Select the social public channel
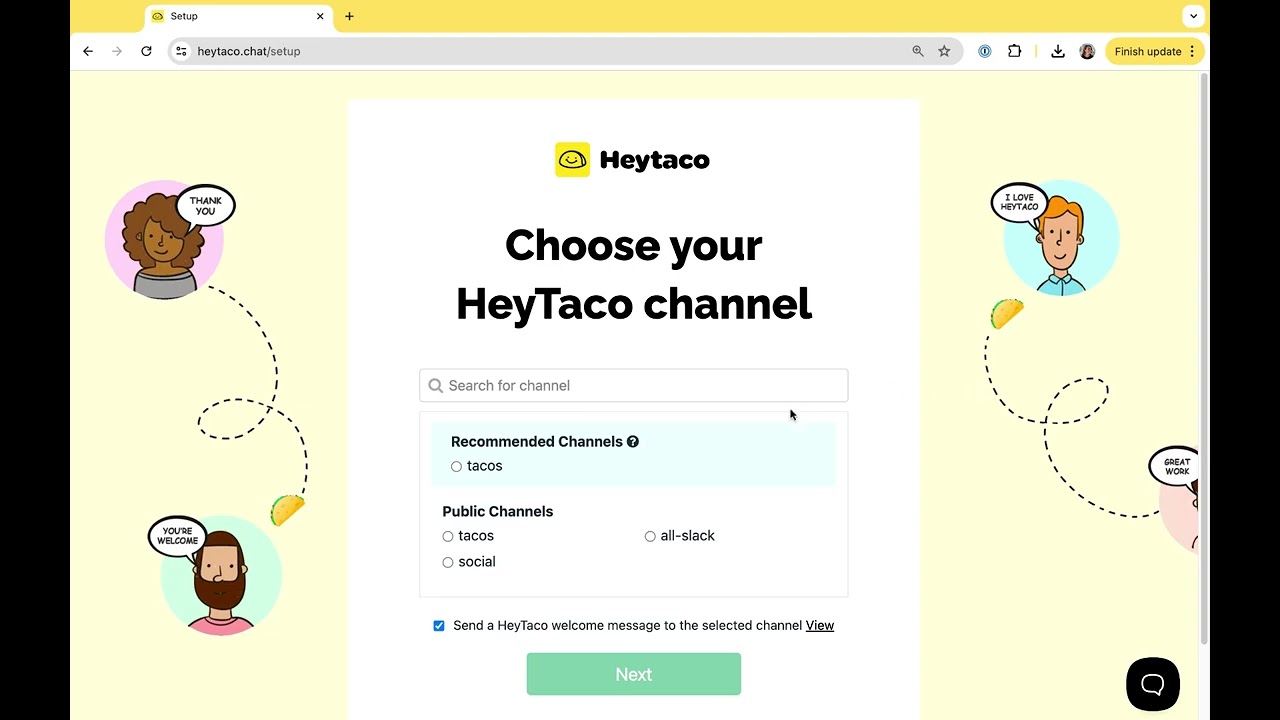1280x720 pixels. (x=448, y=562)
